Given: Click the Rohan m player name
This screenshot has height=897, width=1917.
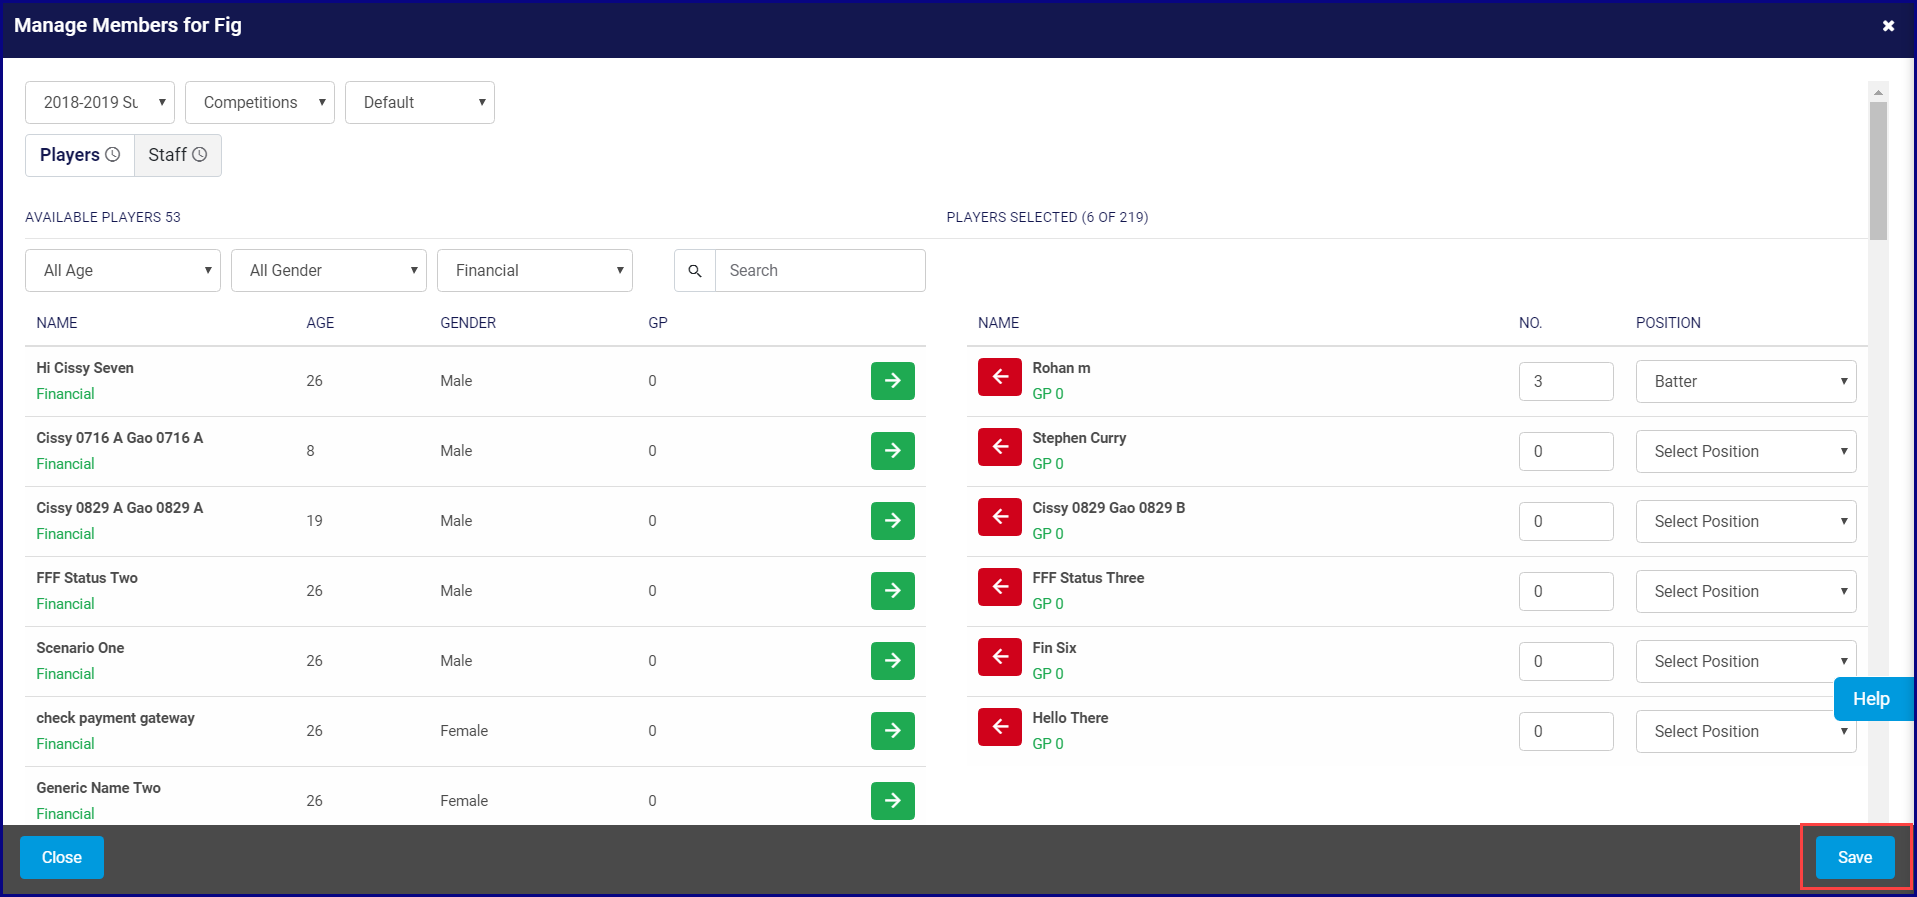Looking at the screenshot, I should 1061,368.
